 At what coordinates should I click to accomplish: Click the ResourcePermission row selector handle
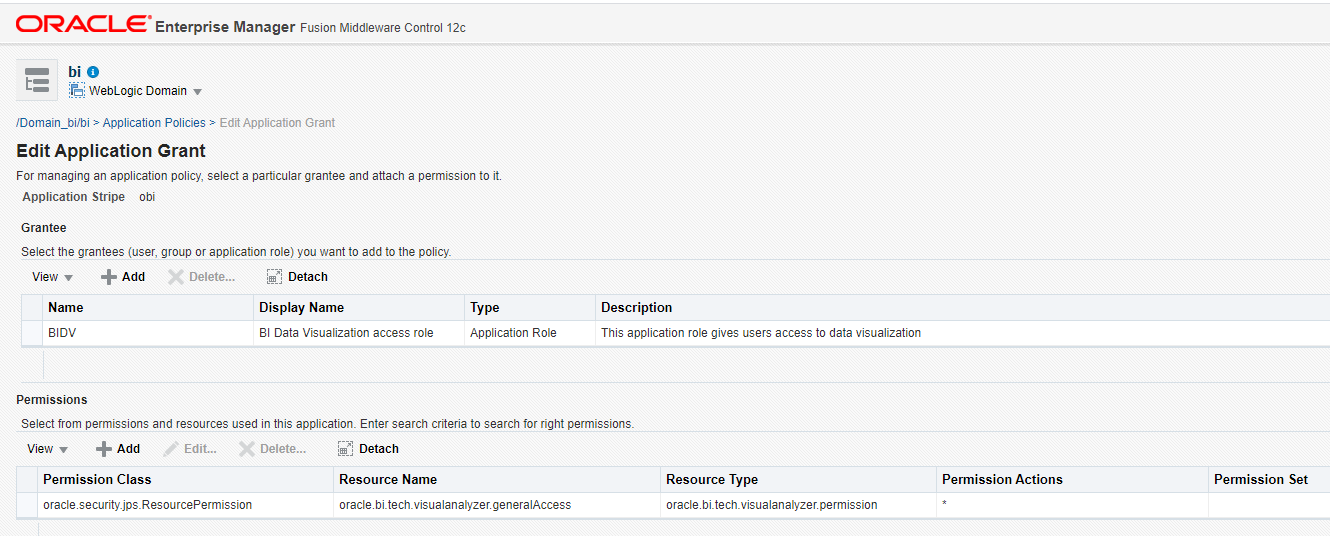click(27, 505)
